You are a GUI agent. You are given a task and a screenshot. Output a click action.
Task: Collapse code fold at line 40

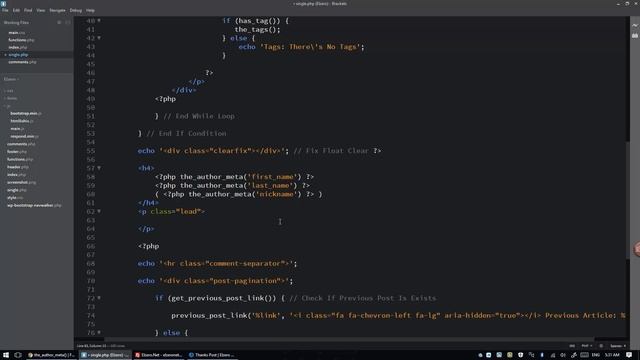click(99, 20)
